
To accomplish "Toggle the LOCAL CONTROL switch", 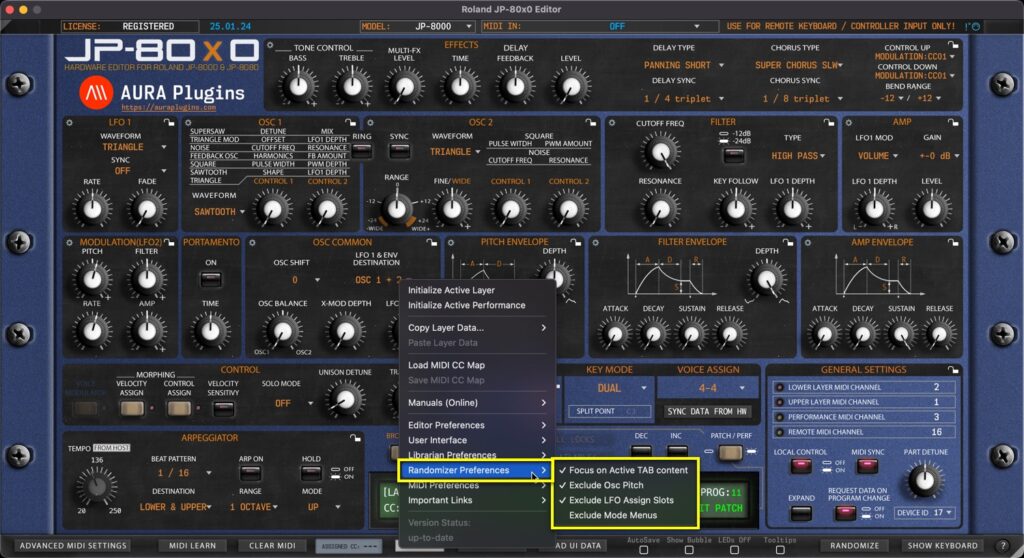I will pyautogui.click(x=801, y=466).
